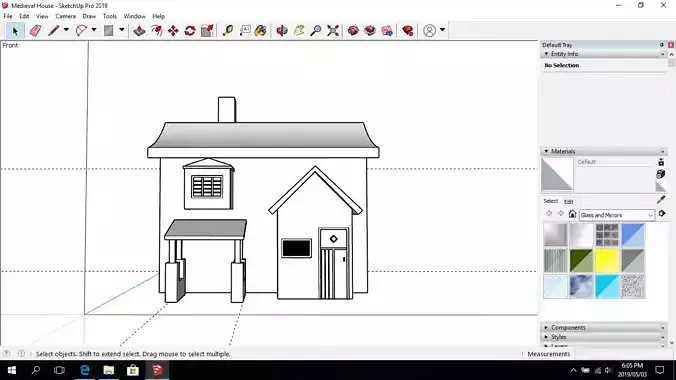Open Microsoft Edge from taskbar
This screenshot has width=676, height=380.
(85, 370)
